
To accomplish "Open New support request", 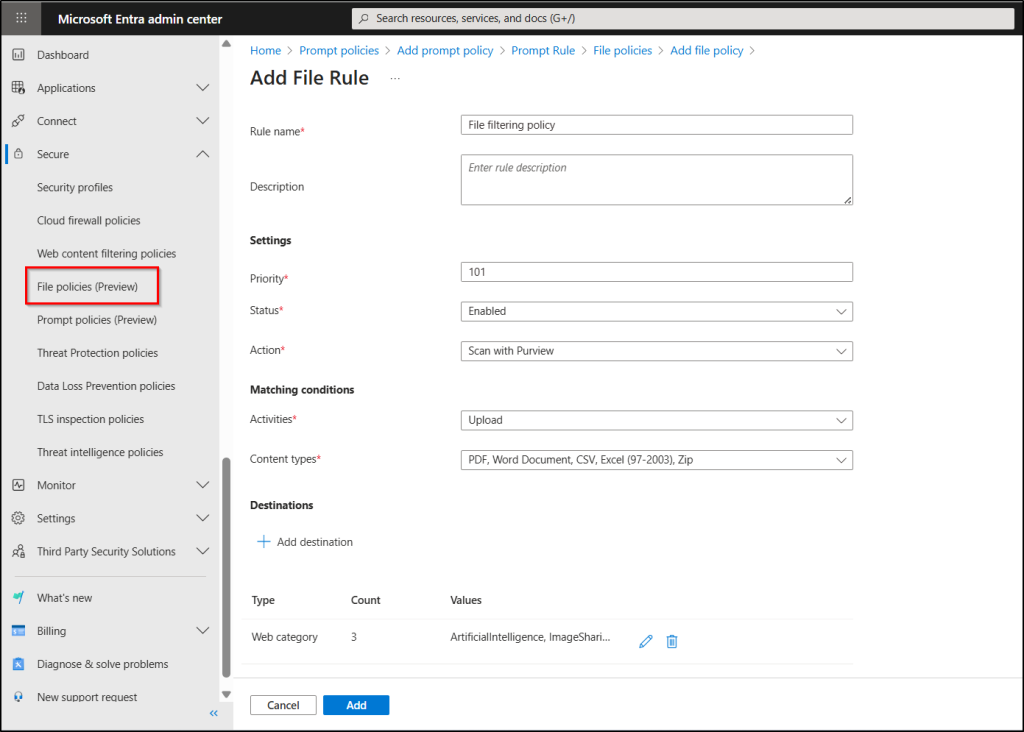I will pos(87,697).
